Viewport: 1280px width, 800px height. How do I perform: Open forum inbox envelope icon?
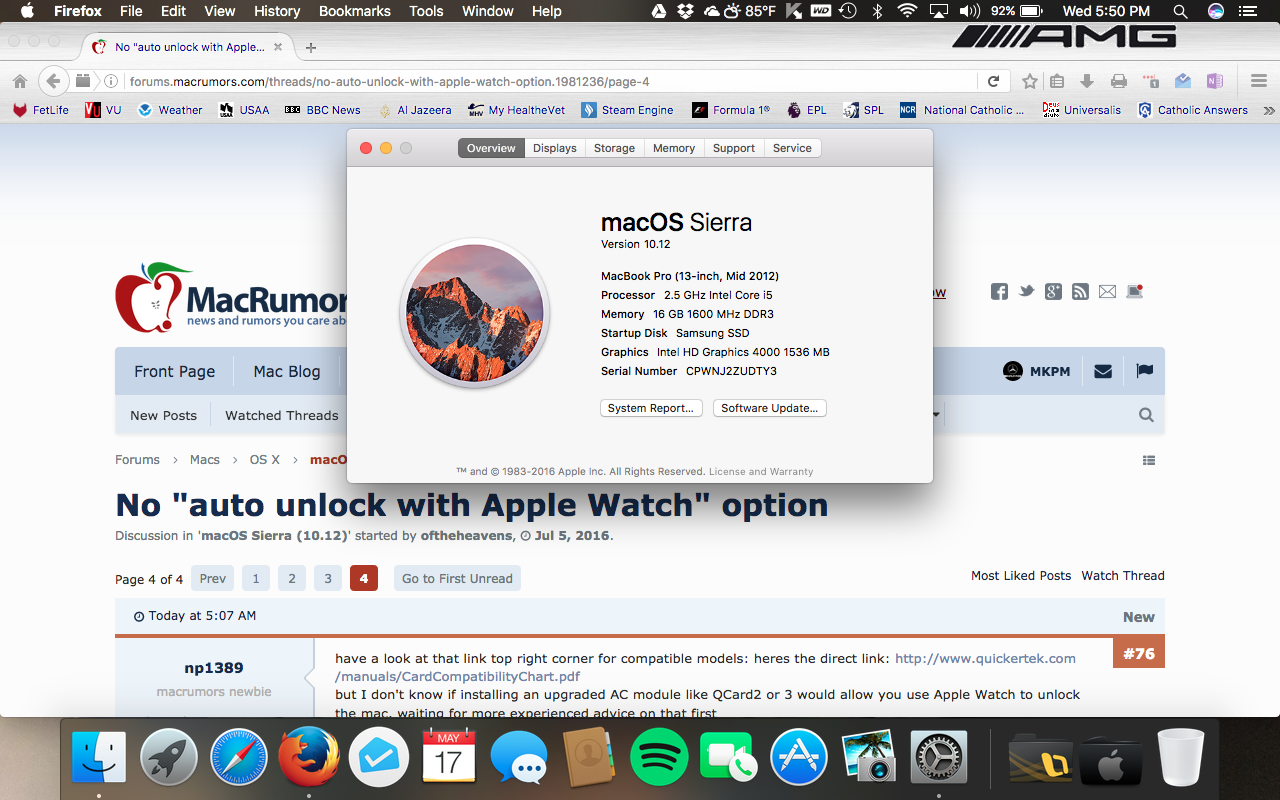[x=1103, y=371]
